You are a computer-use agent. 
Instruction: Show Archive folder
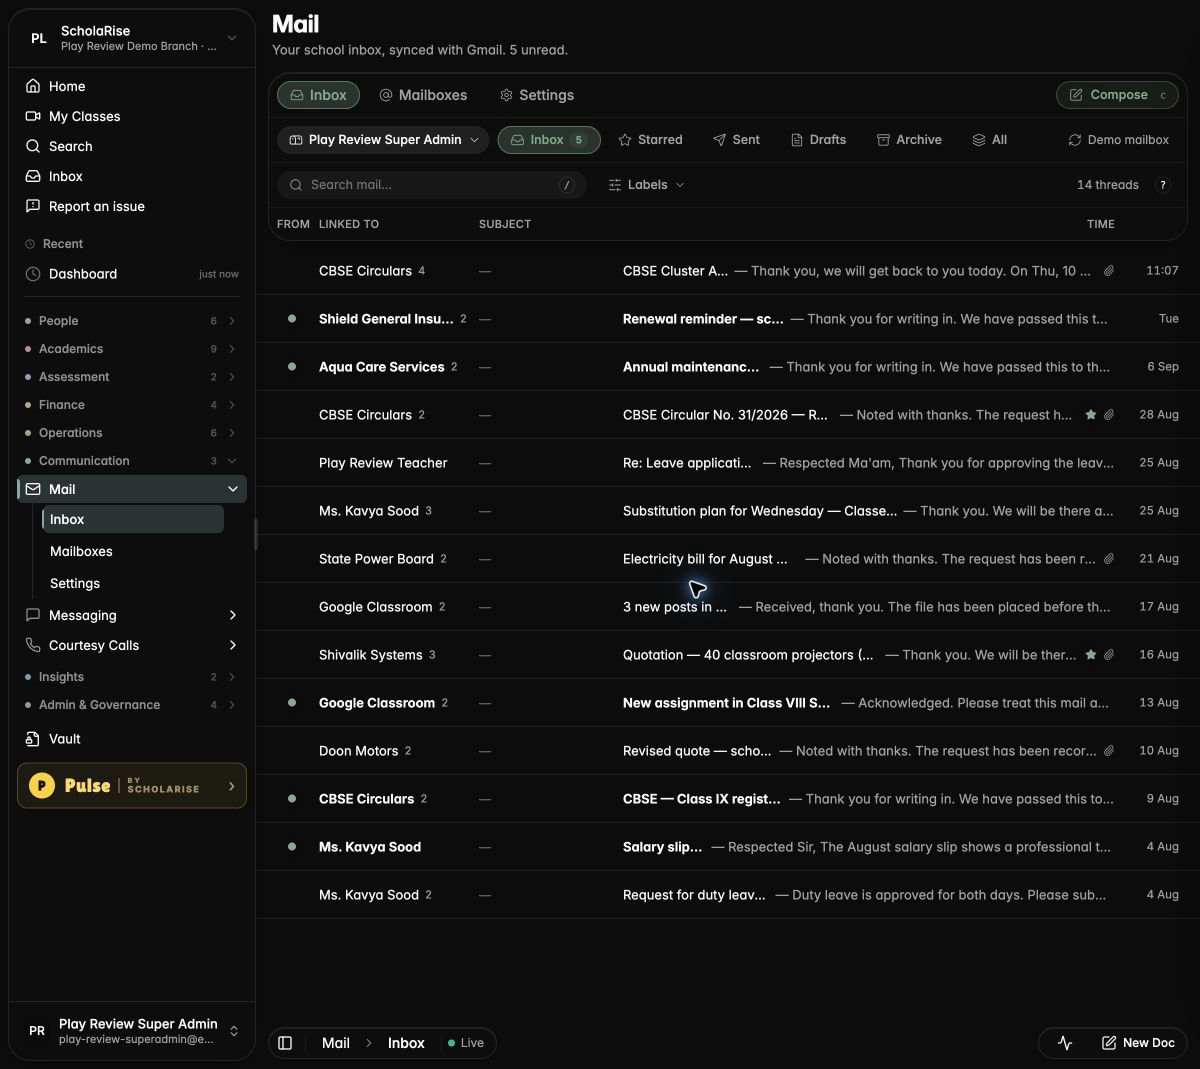click(909, 140)
